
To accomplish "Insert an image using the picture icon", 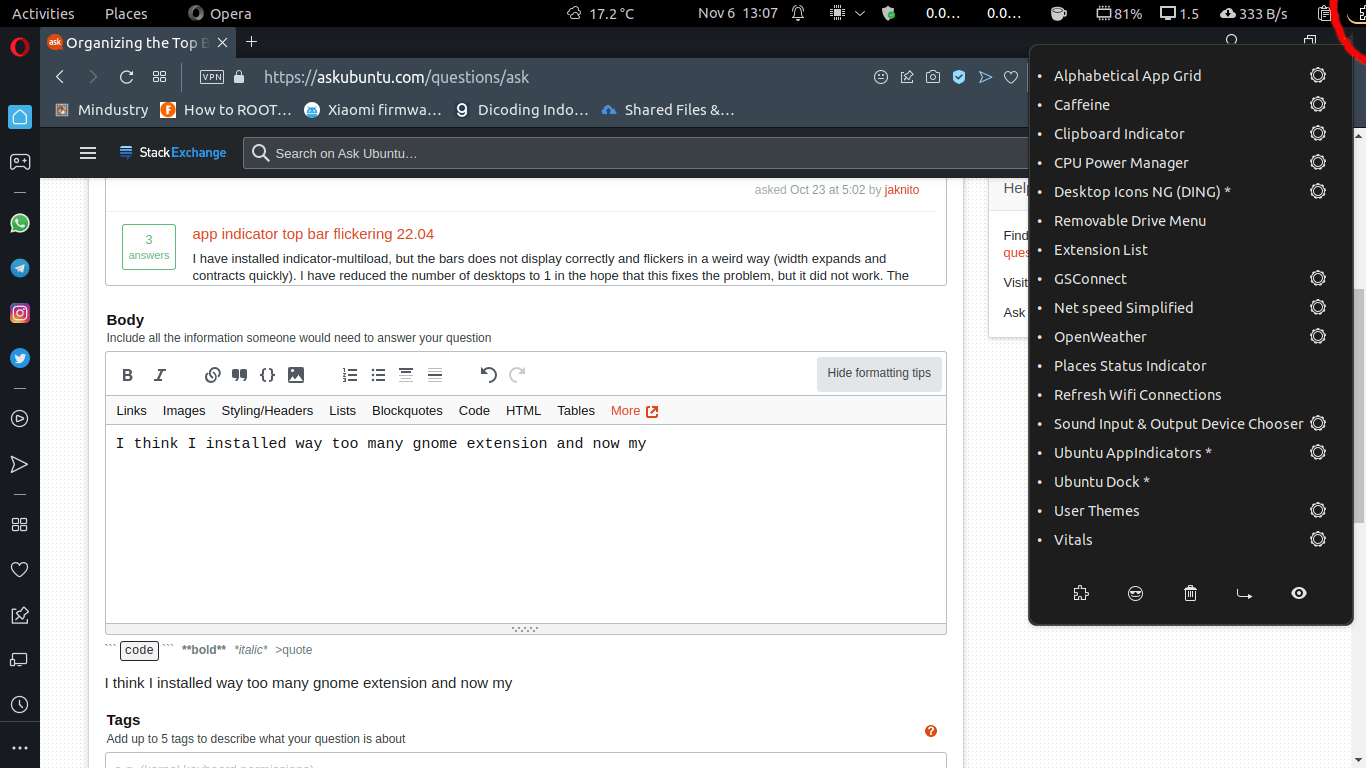I will click(x=295, y=374).
